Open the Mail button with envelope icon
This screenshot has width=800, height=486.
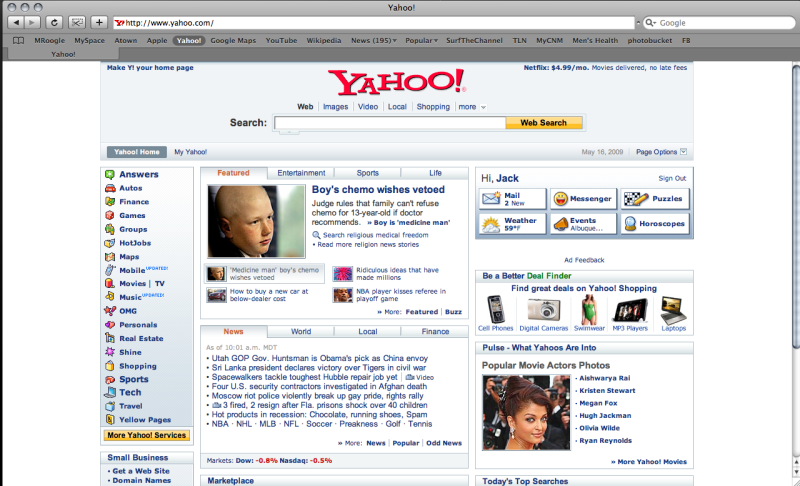513,199
